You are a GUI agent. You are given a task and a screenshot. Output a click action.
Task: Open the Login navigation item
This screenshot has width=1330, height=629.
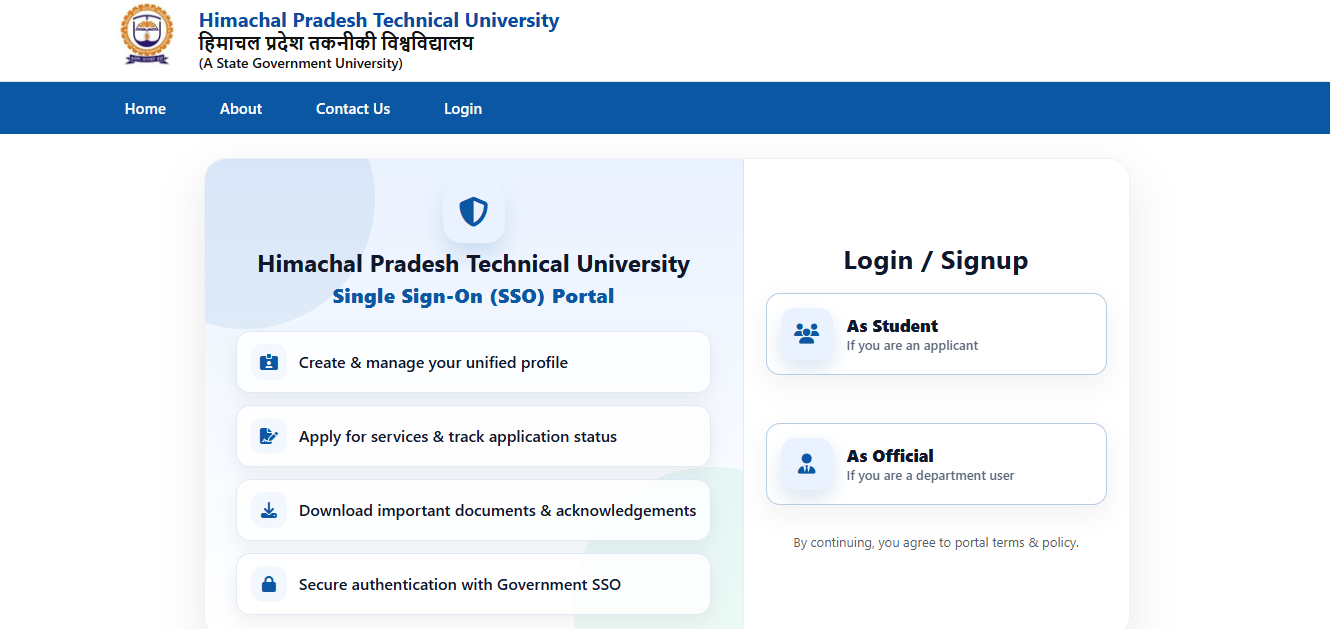click(x=462, y=108)
